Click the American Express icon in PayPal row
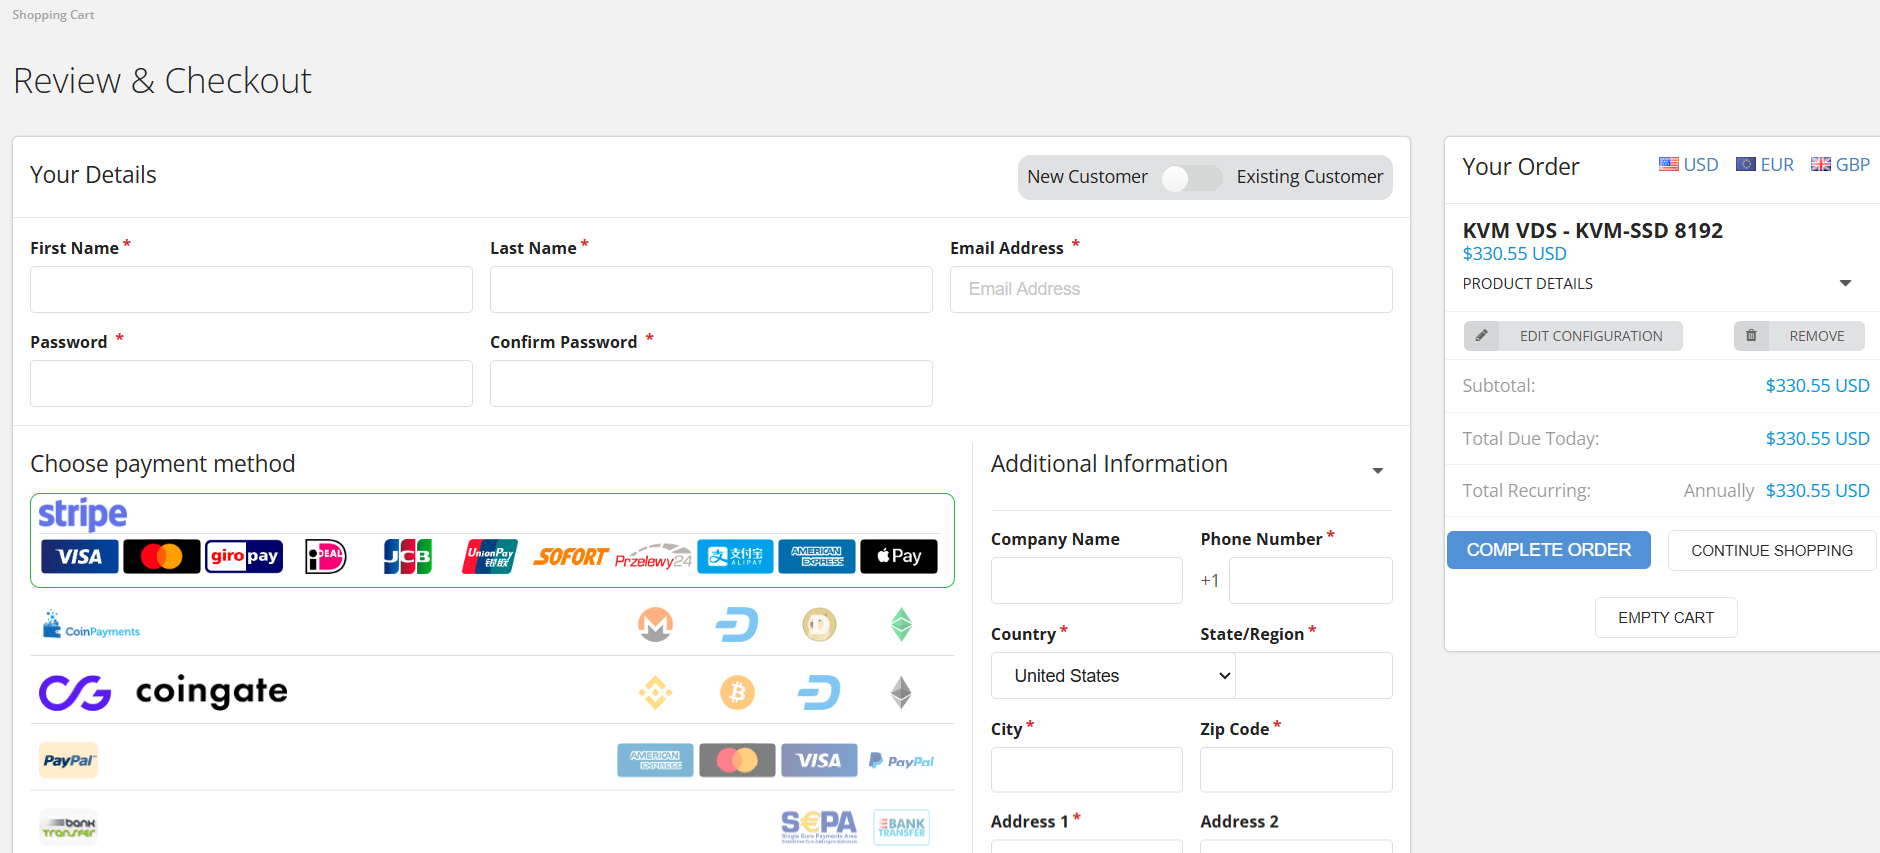1880x853 pixels. click(x=655, y=760)
